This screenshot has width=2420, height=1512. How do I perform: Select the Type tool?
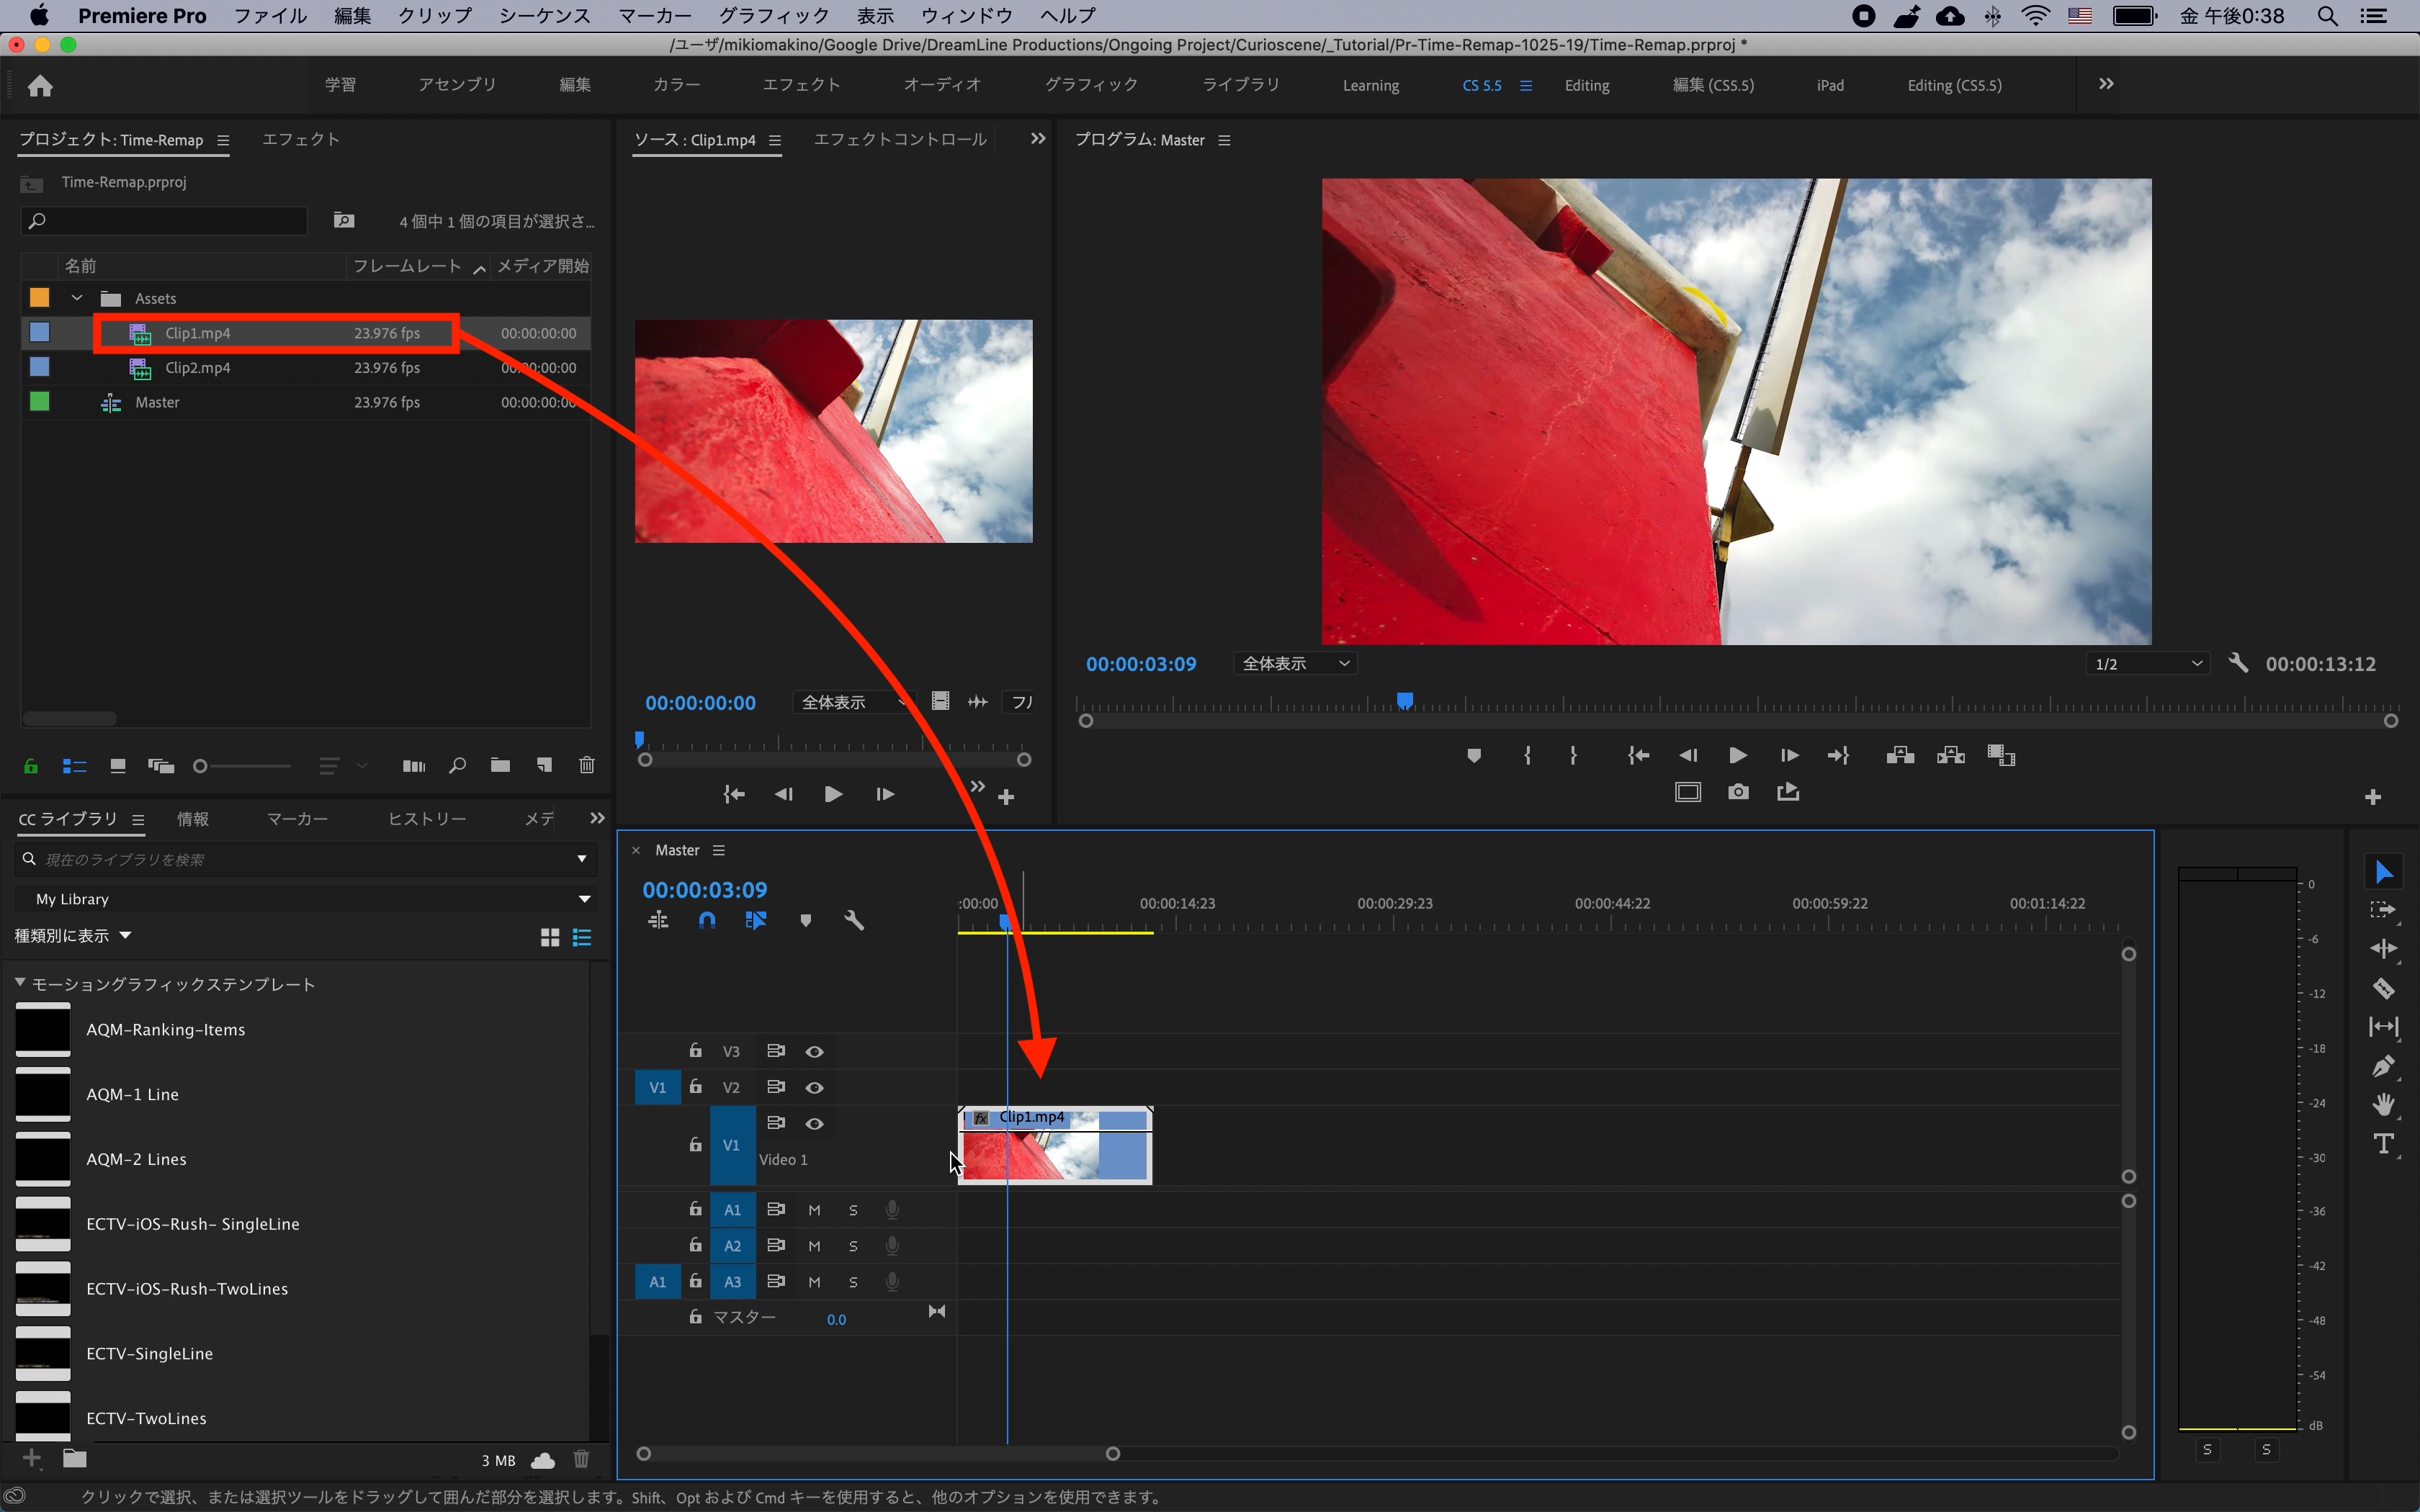click(x=2383, y=1143)
